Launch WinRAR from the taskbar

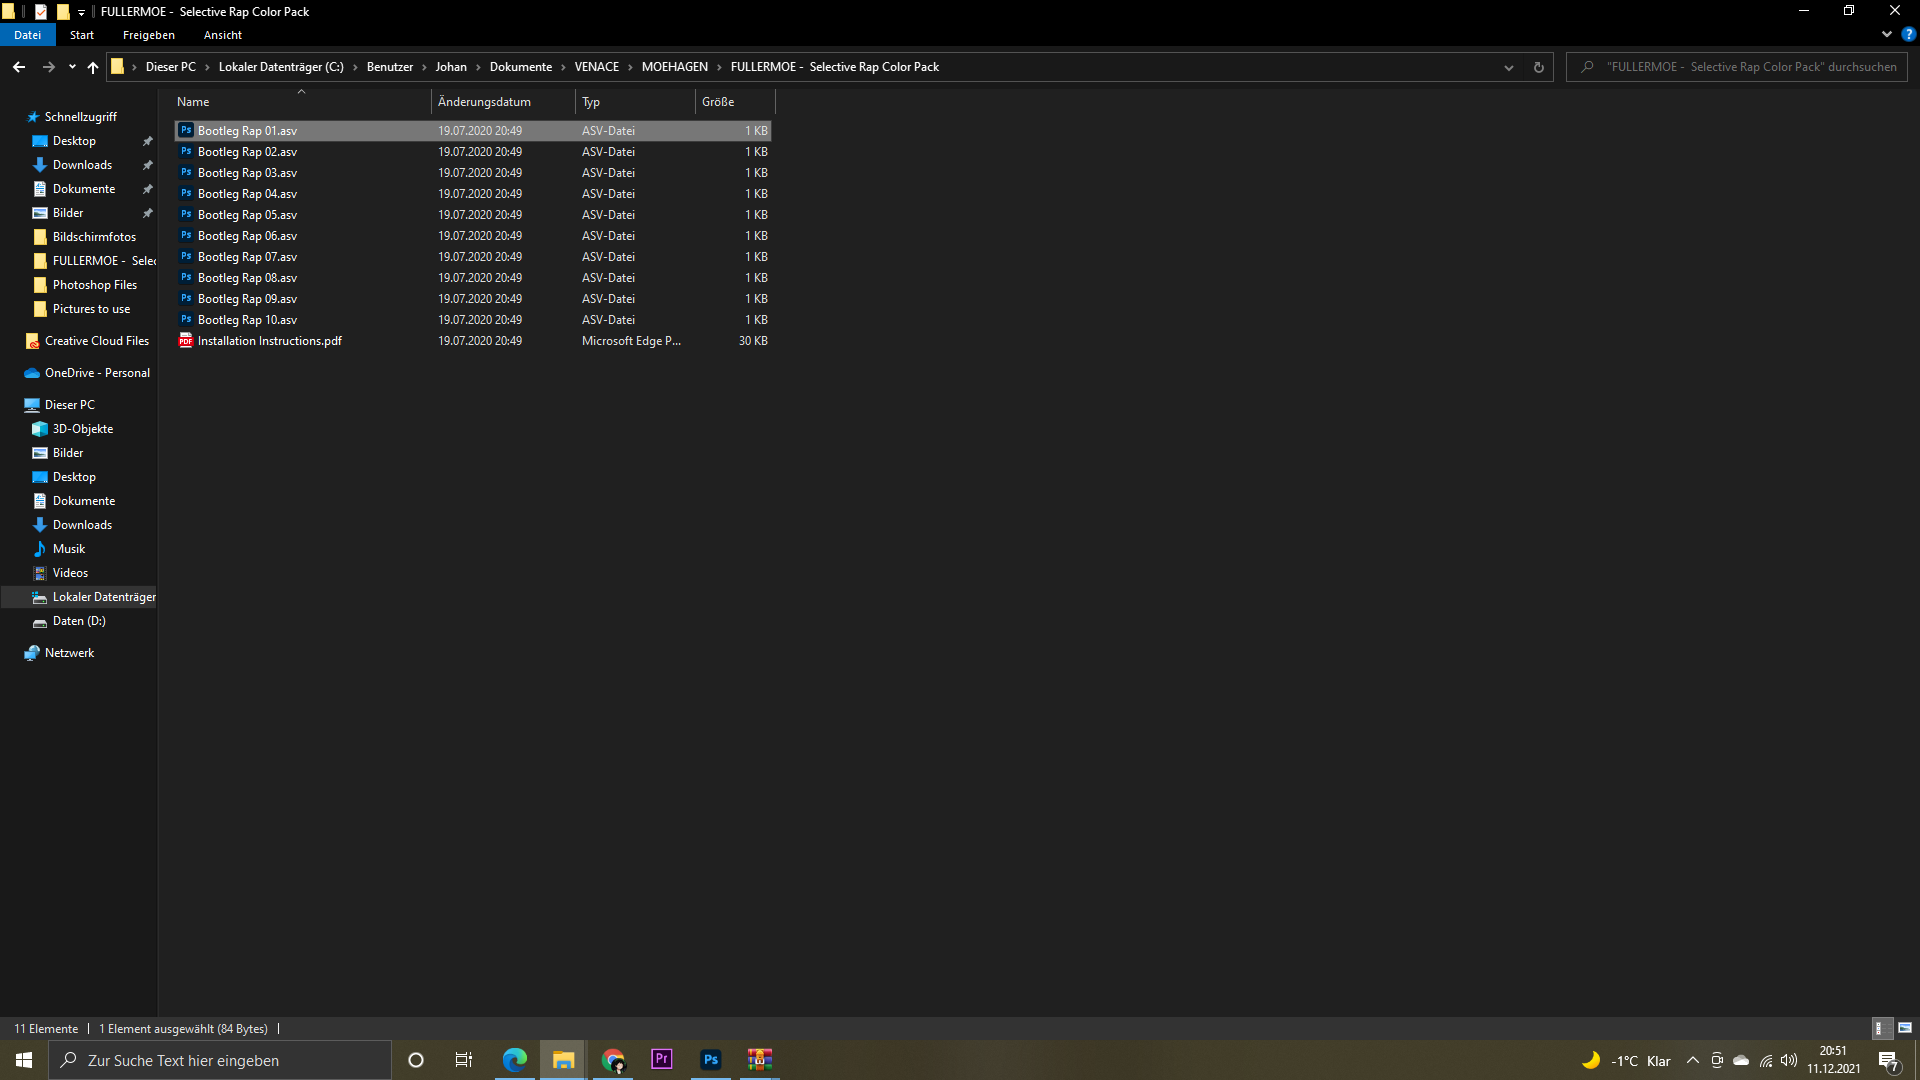[x=759, y=1059]
